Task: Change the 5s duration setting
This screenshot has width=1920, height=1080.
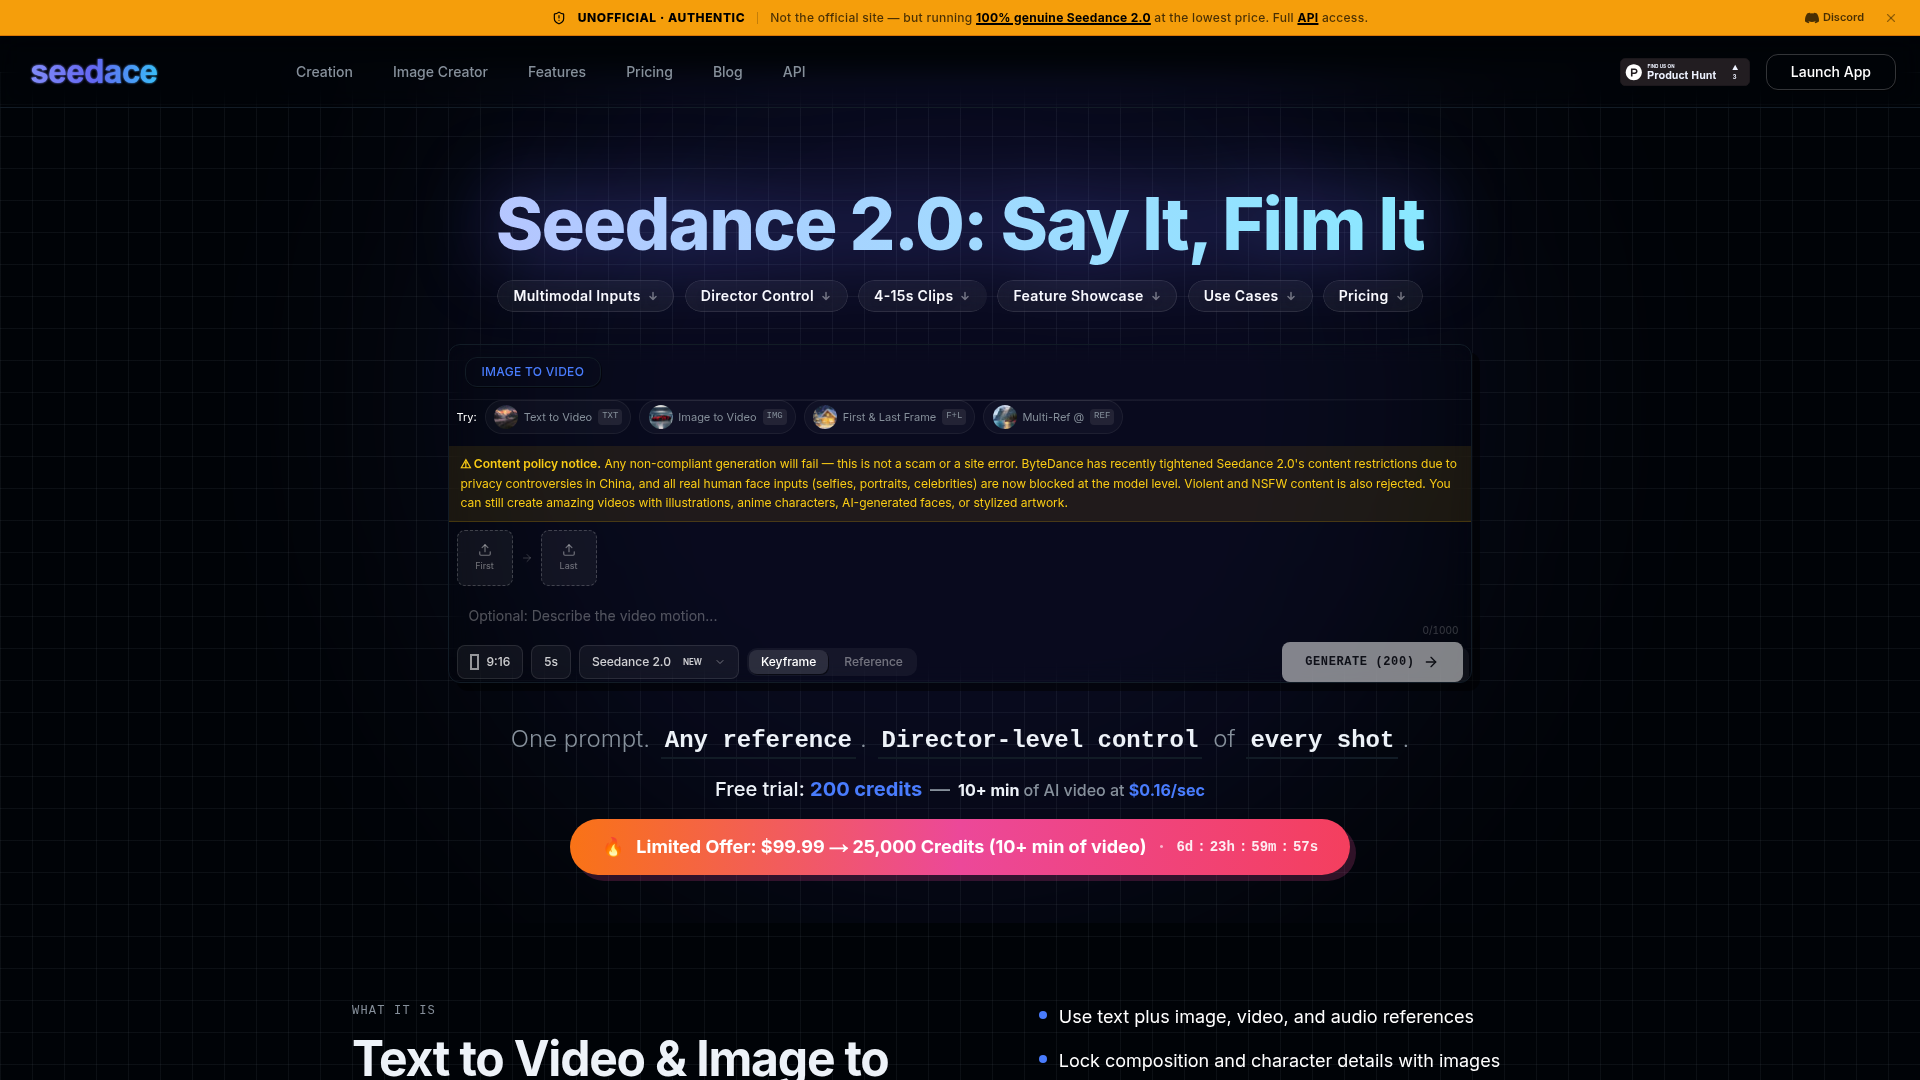Action: (551, 662)
